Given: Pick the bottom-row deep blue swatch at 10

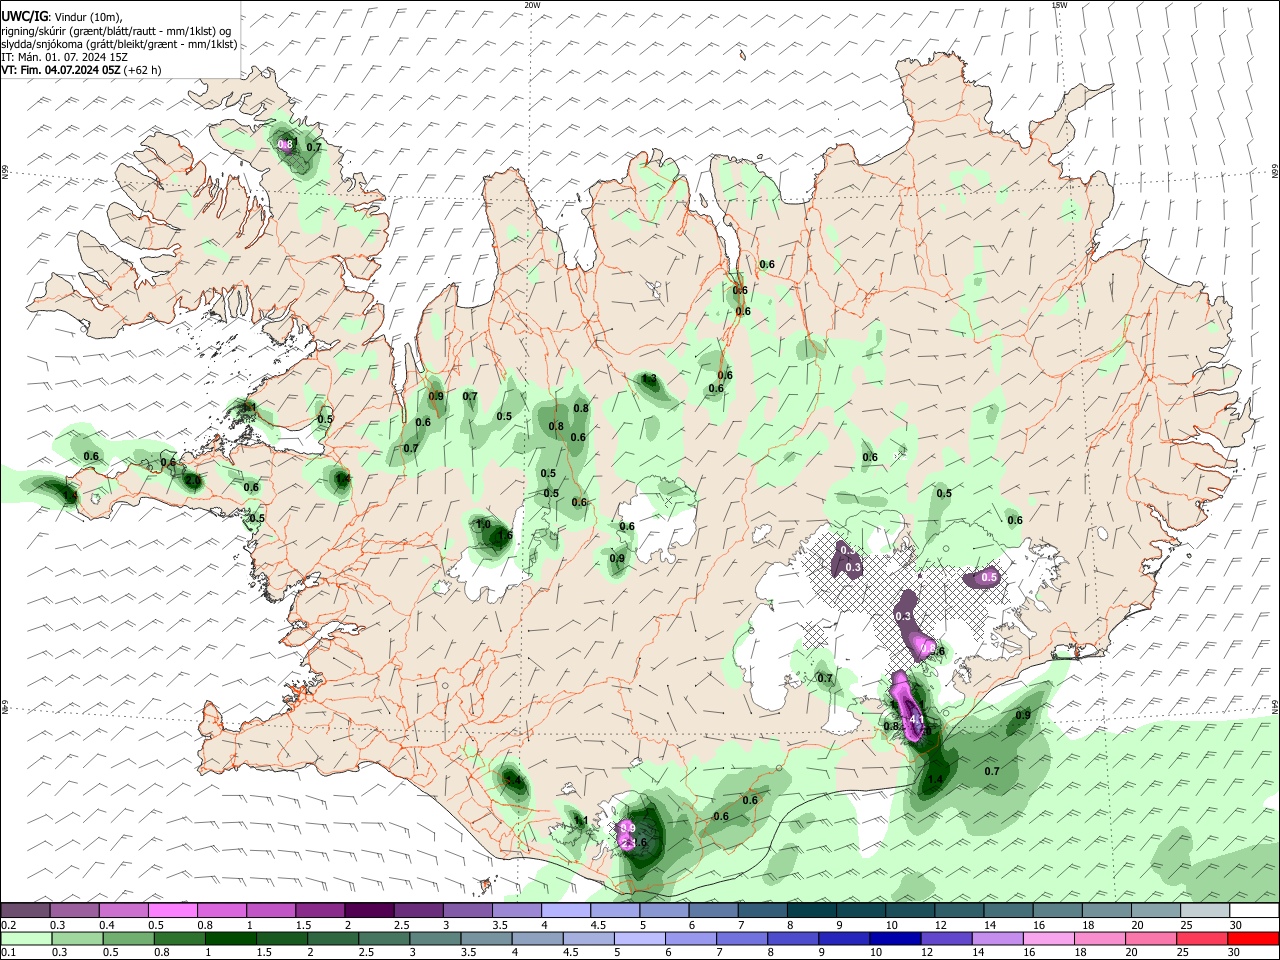Looking at the screenshot, I should click(x=895, y=939).
